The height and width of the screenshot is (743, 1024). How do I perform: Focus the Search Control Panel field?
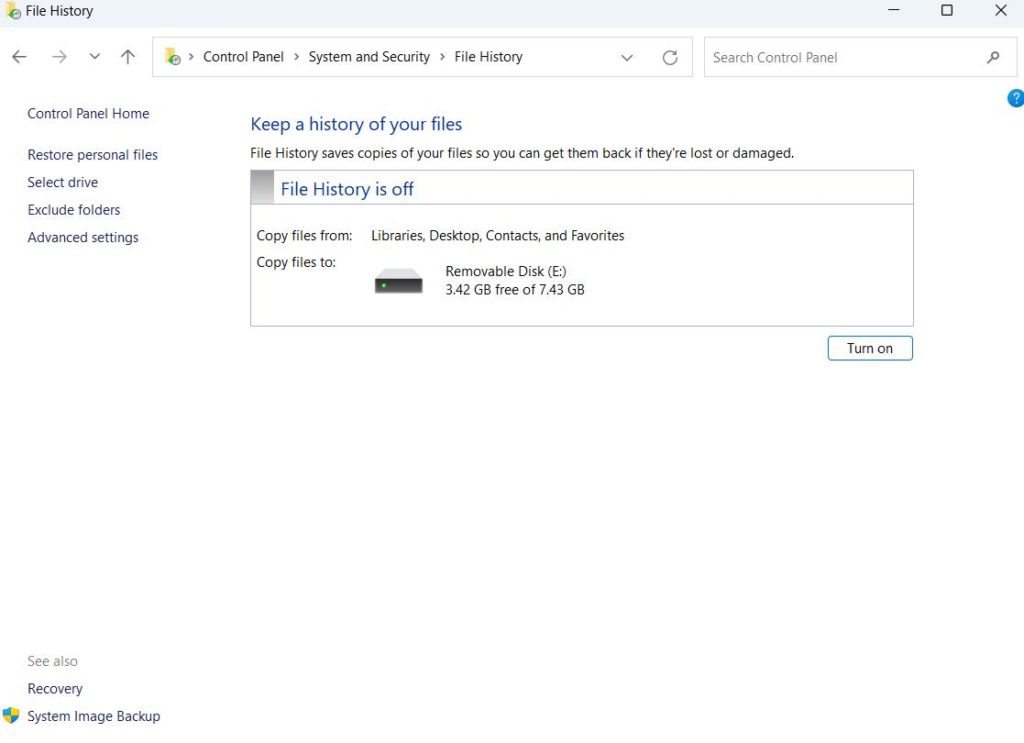pos(860,57)
